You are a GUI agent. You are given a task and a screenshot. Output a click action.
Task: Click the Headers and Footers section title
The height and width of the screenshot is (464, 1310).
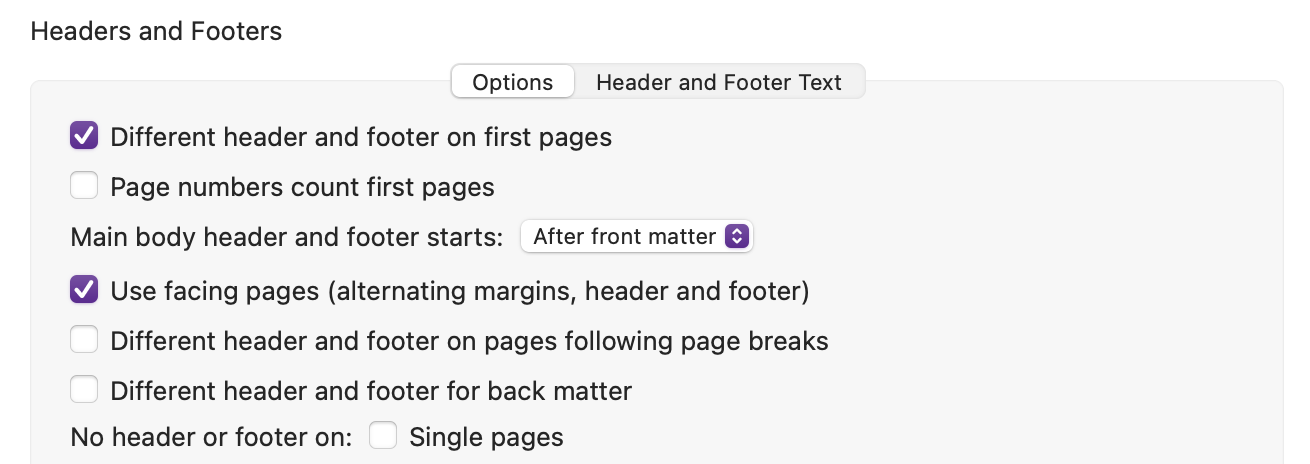coord(156,32)
